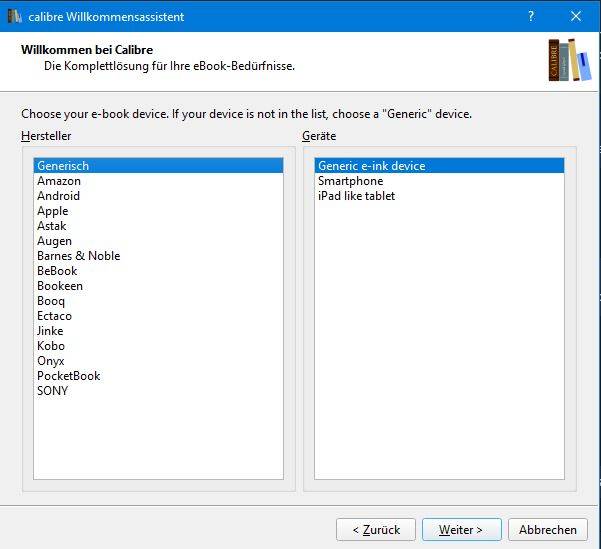
Task: Open the help question mark button
Action: 531,16
